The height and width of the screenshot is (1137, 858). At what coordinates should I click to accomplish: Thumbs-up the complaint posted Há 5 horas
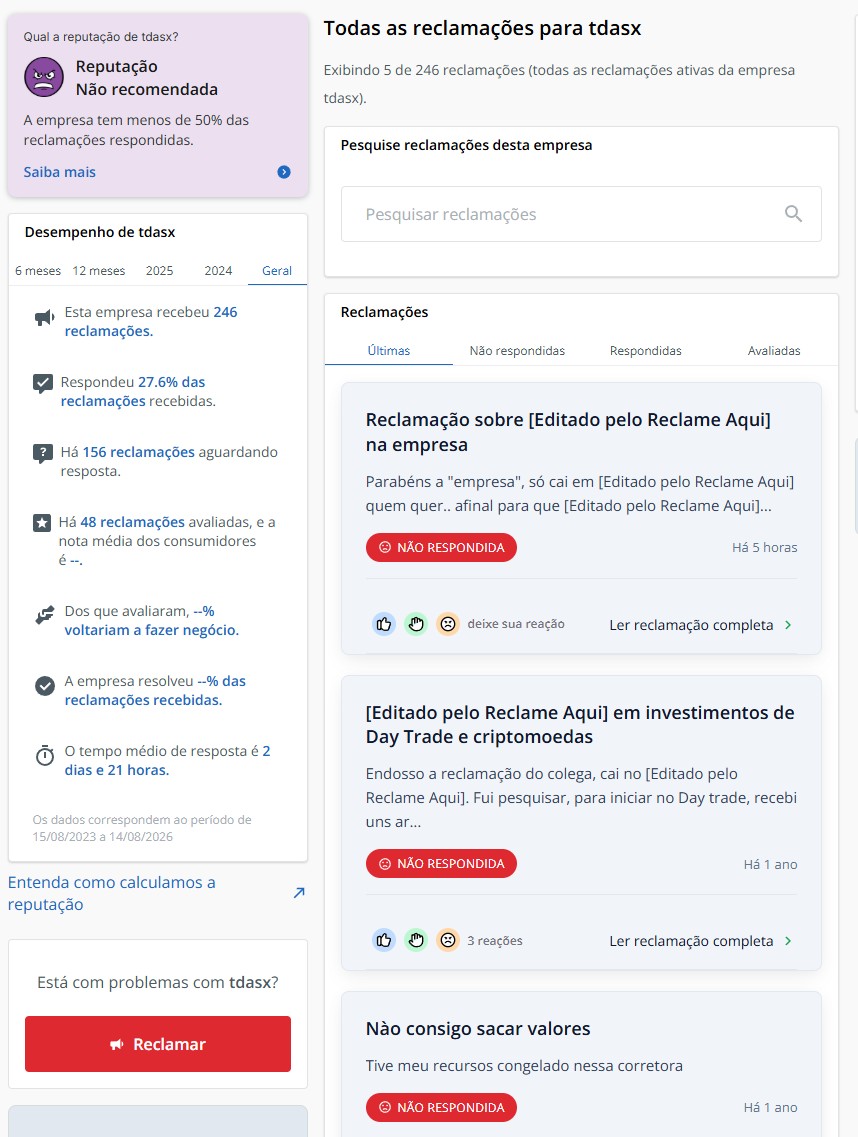coord(384,624)
